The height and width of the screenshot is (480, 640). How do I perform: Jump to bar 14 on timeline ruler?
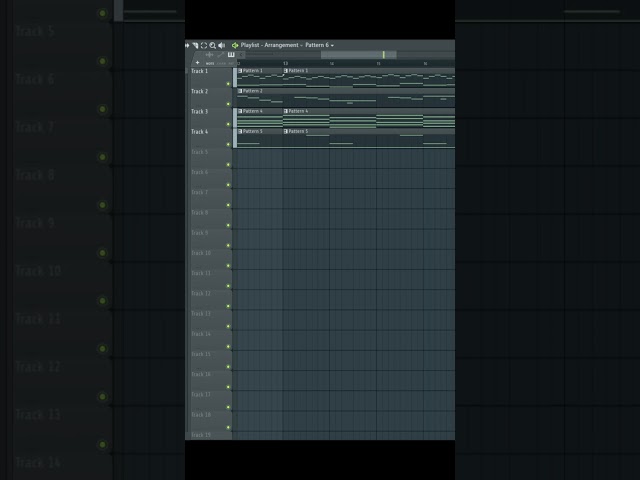[332, 63]
